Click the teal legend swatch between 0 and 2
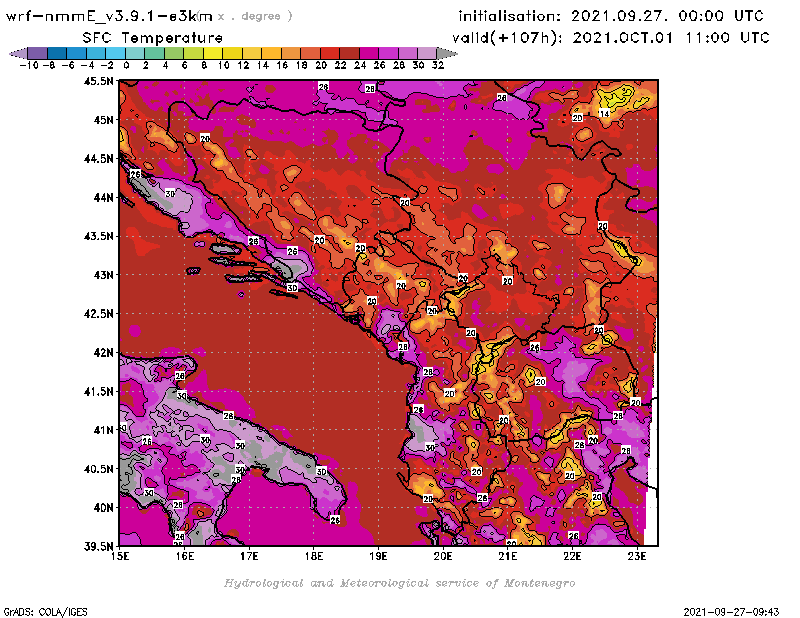Viewport: 800px width, 618px height. point(135,53)
